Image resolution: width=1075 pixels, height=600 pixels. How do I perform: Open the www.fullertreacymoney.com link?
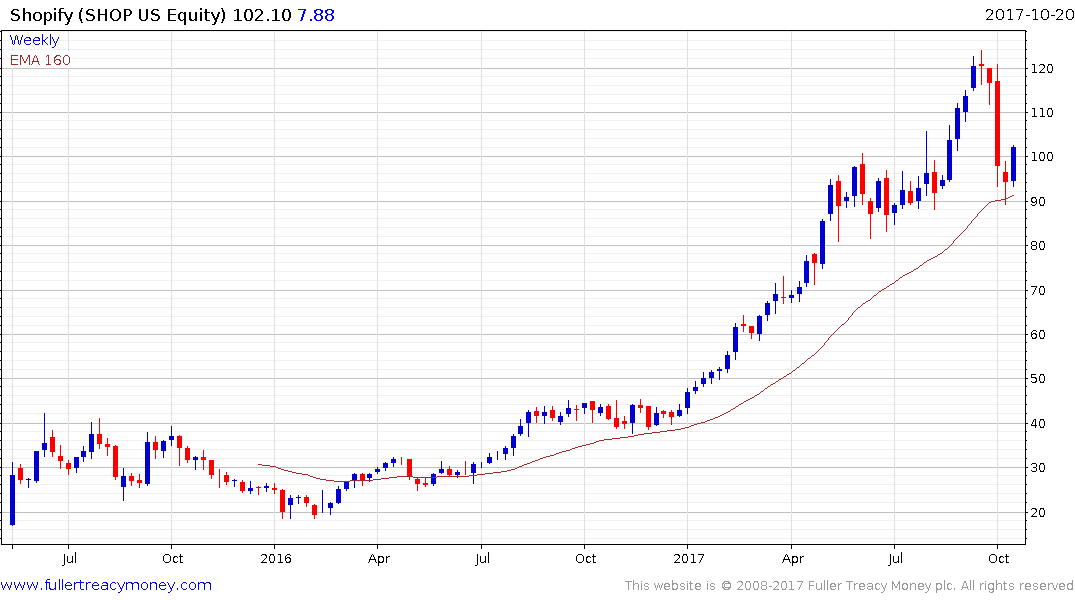point(106,585)
